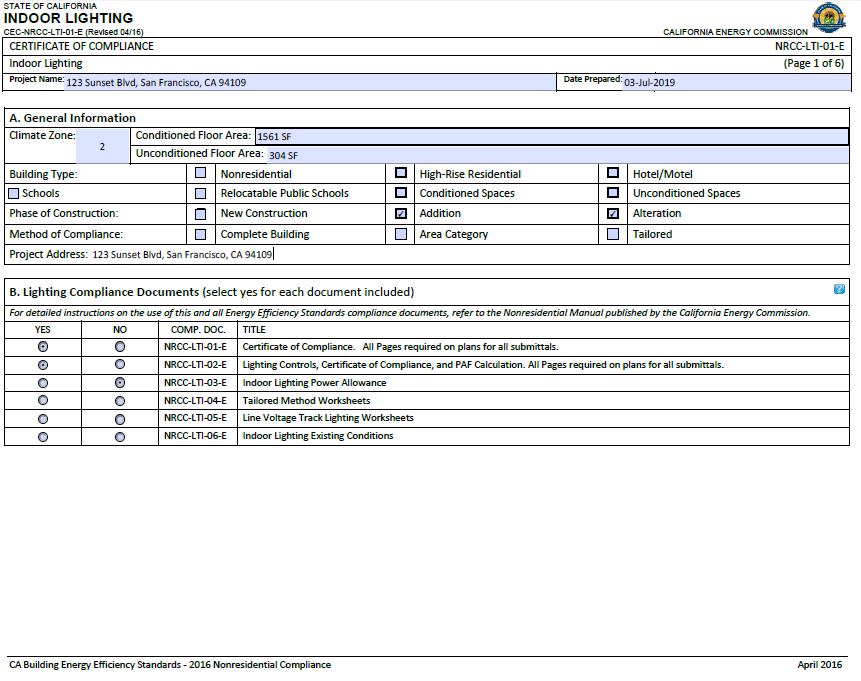The image size is (861, 681).
Task: Select YES for NRCC-LTI-03-E Indoor Lighting Power Allowance
Action: point(43,383)
